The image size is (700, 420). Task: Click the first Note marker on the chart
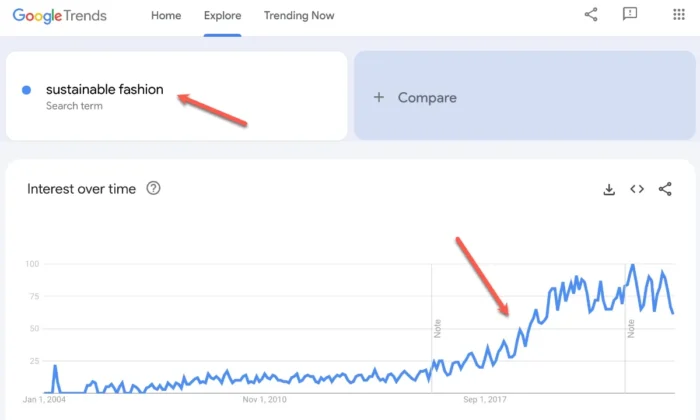tap(437, 327)
